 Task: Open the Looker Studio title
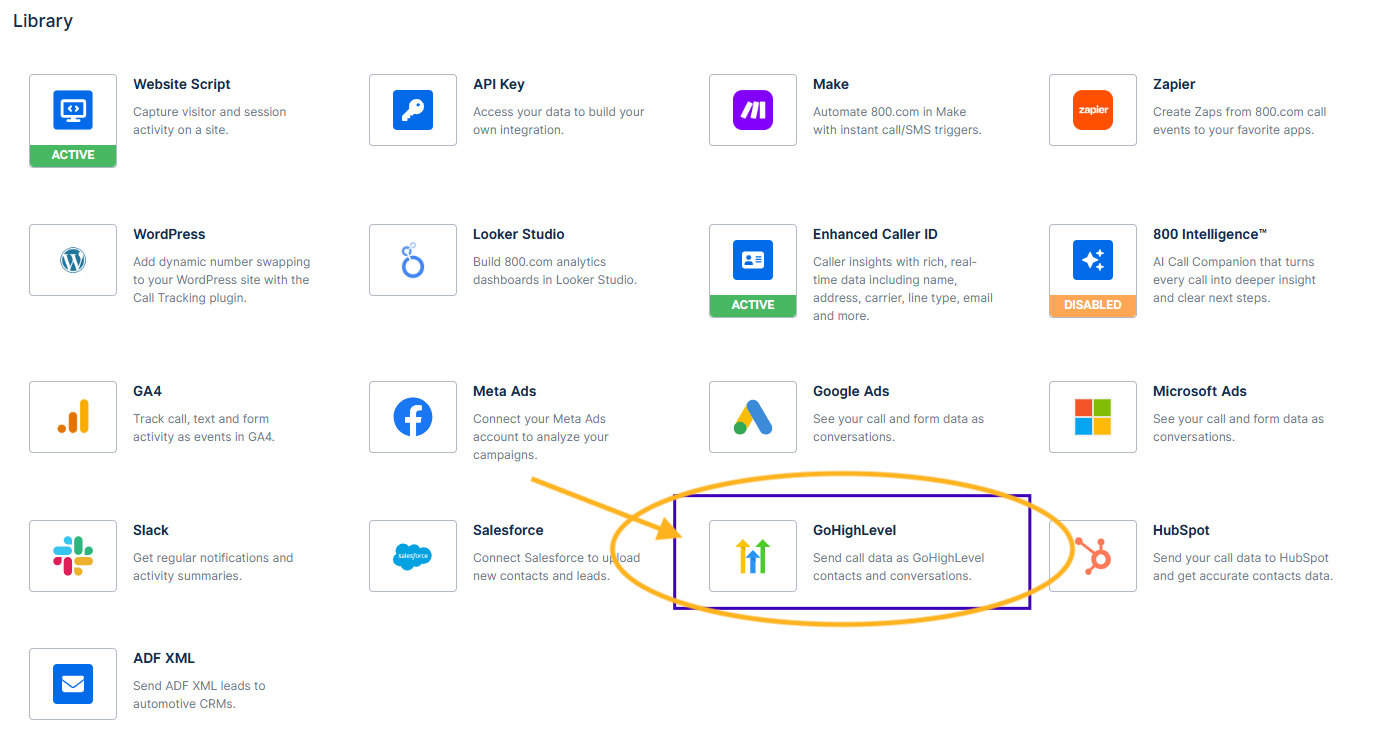[x=519, y=234]
